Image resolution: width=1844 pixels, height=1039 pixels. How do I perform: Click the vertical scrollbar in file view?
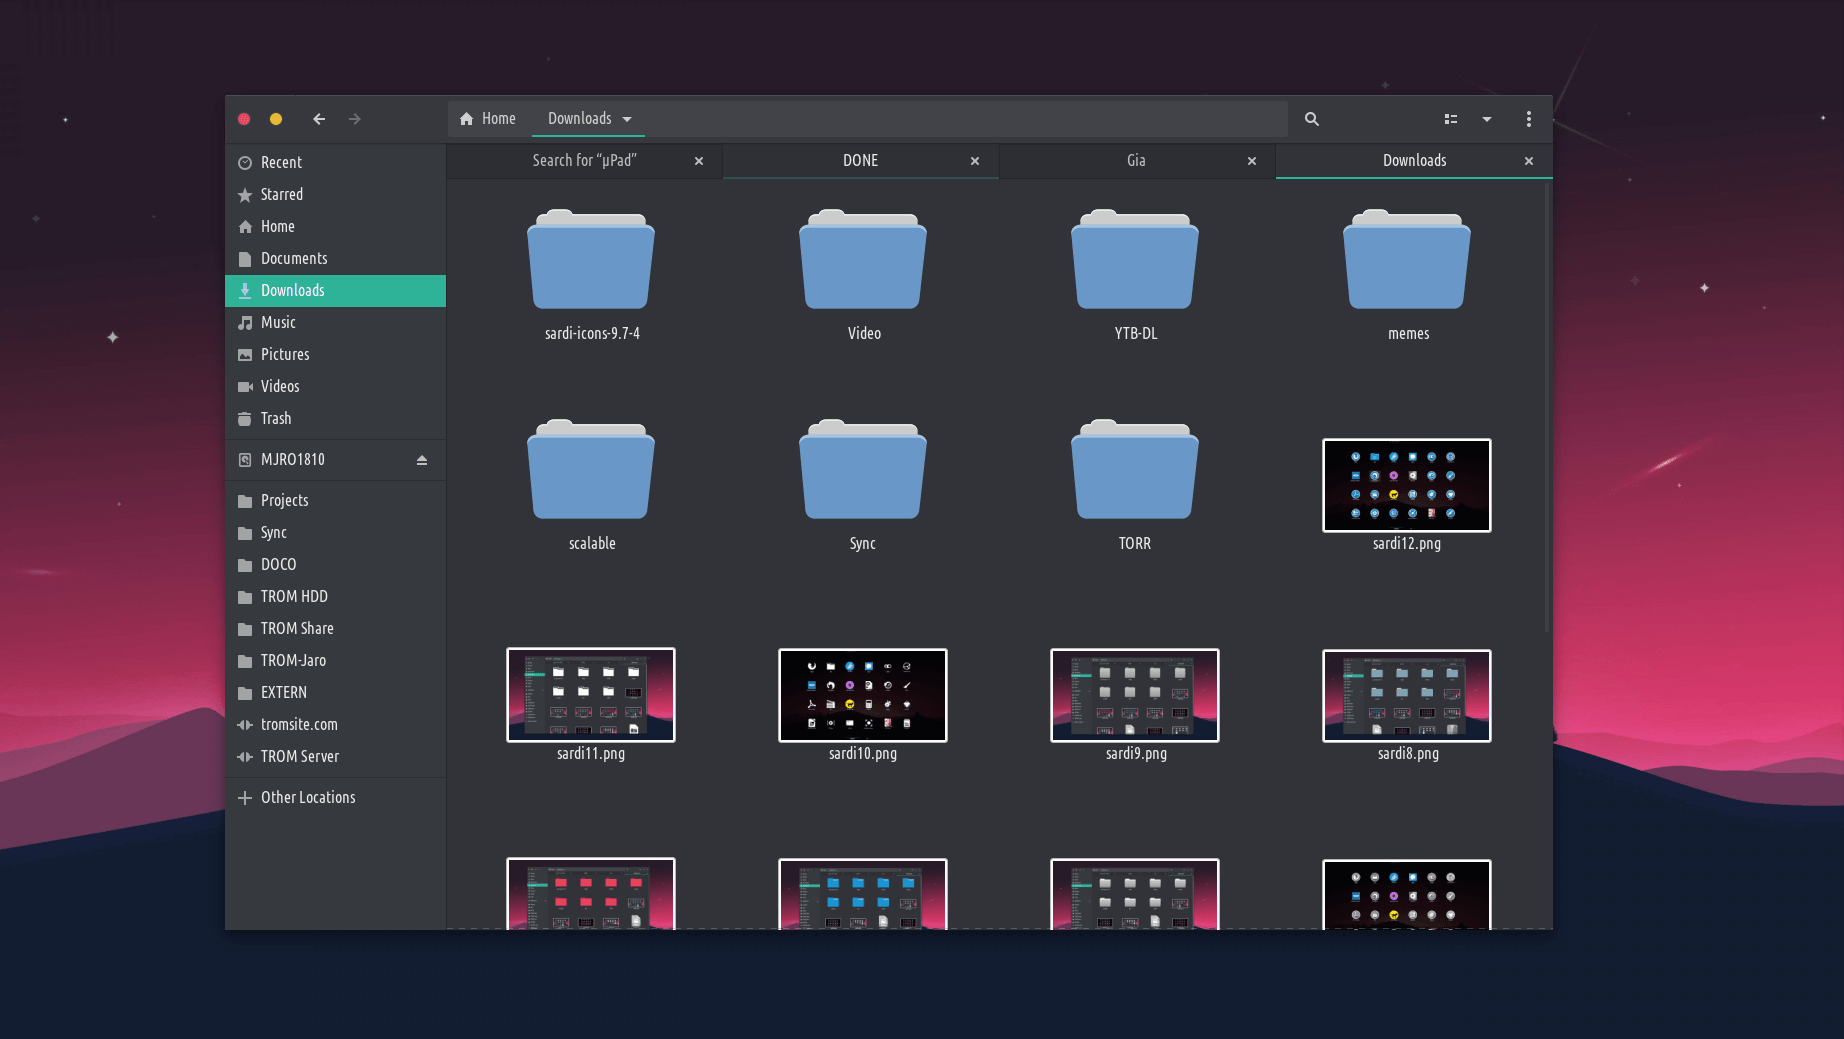[x=1546, y=400]
